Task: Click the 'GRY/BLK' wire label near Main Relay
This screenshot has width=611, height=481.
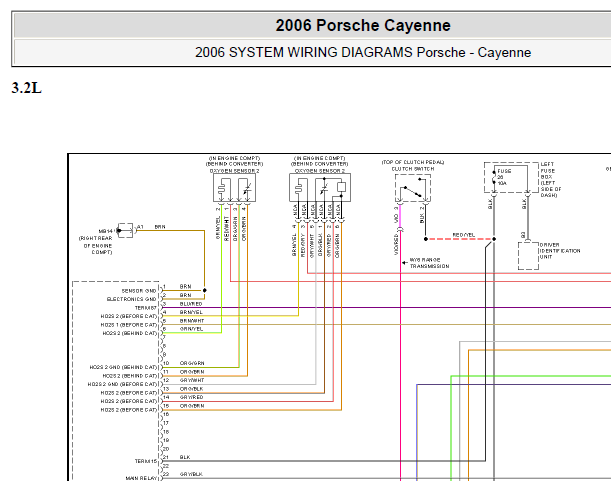Action: click(x=191, y=474)
